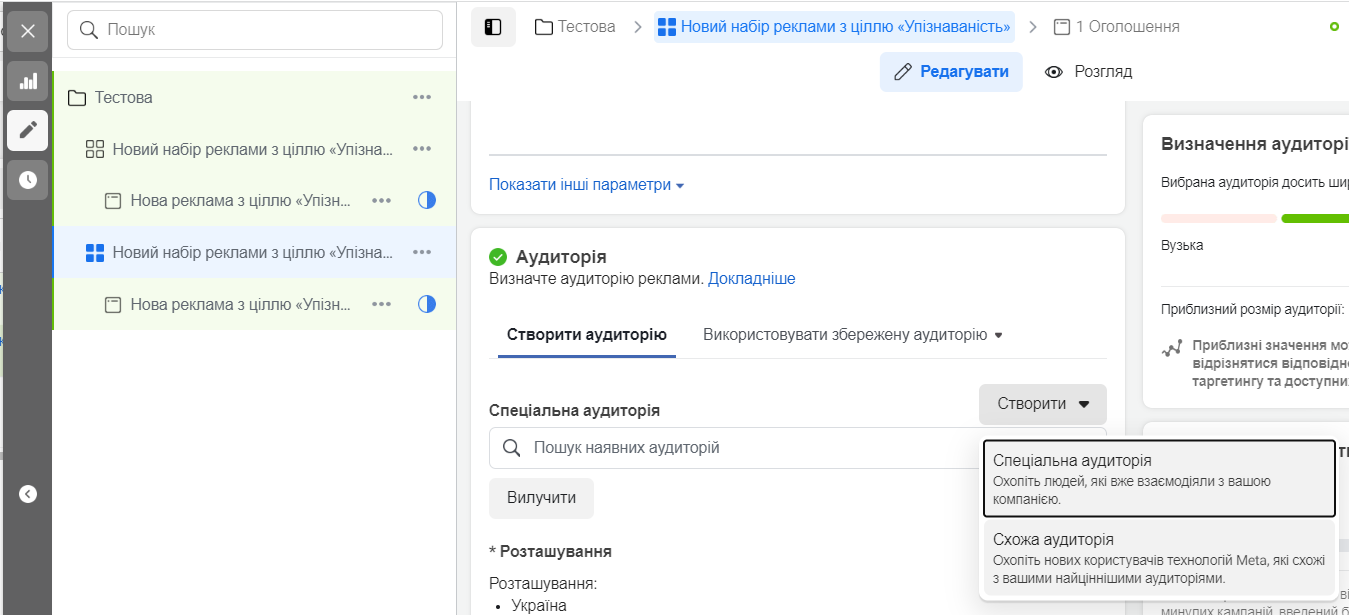Toggle status of second Нова реклама ad

(427, 304)
